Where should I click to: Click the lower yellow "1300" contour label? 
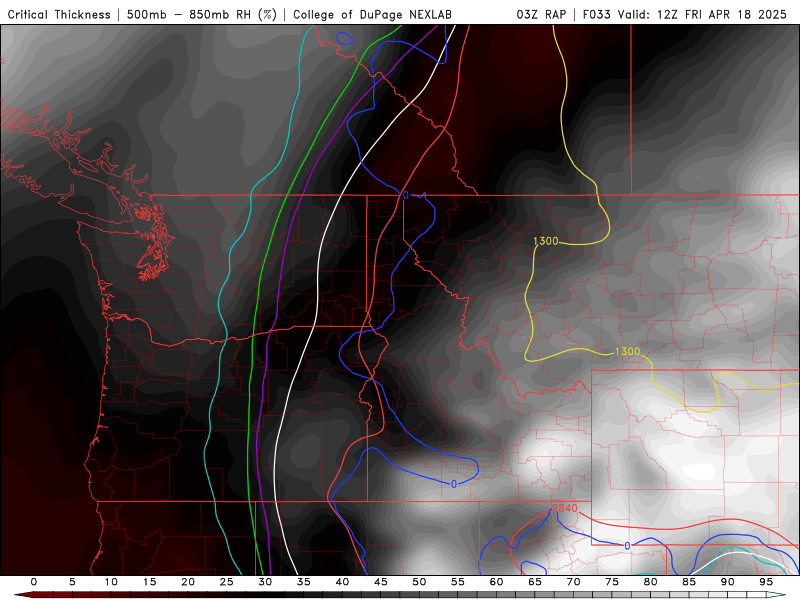click(627, 352)
